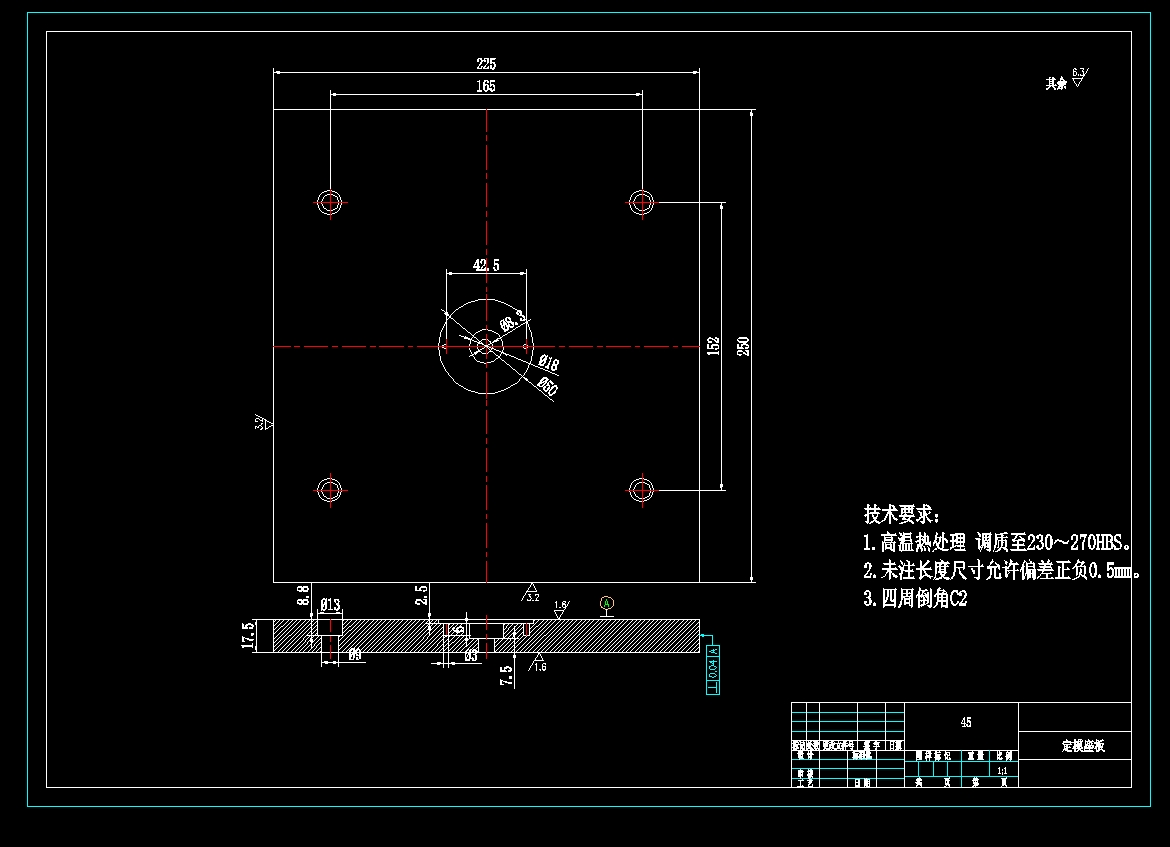Viewport: 1170px width, 847px height.
Task: Select the vertical 250 height dimension text
Action: pyautogui.click(x=743, y=346)
